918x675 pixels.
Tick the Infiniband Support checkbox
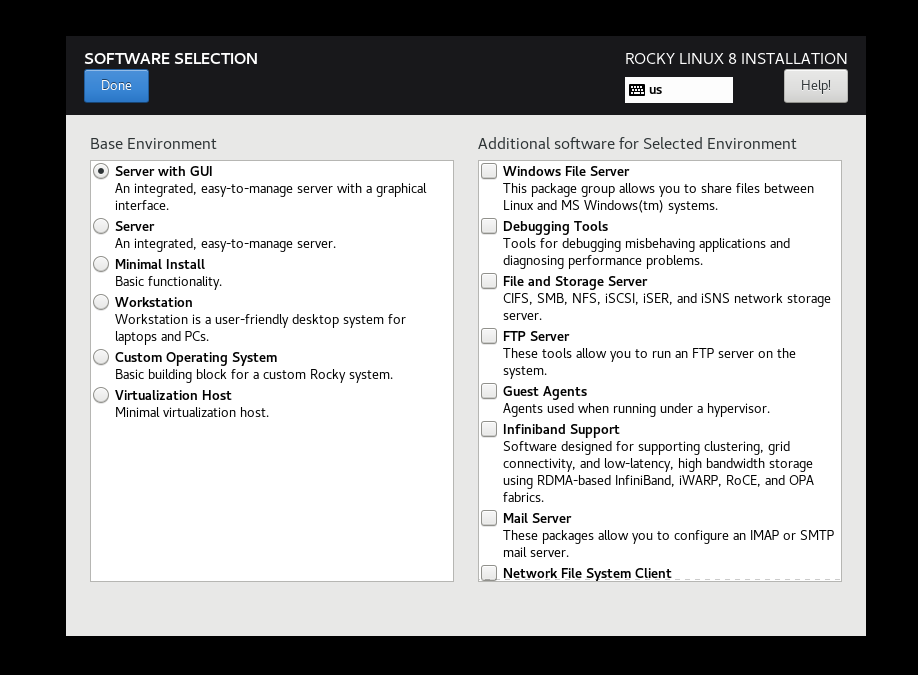tap(489, 429)
